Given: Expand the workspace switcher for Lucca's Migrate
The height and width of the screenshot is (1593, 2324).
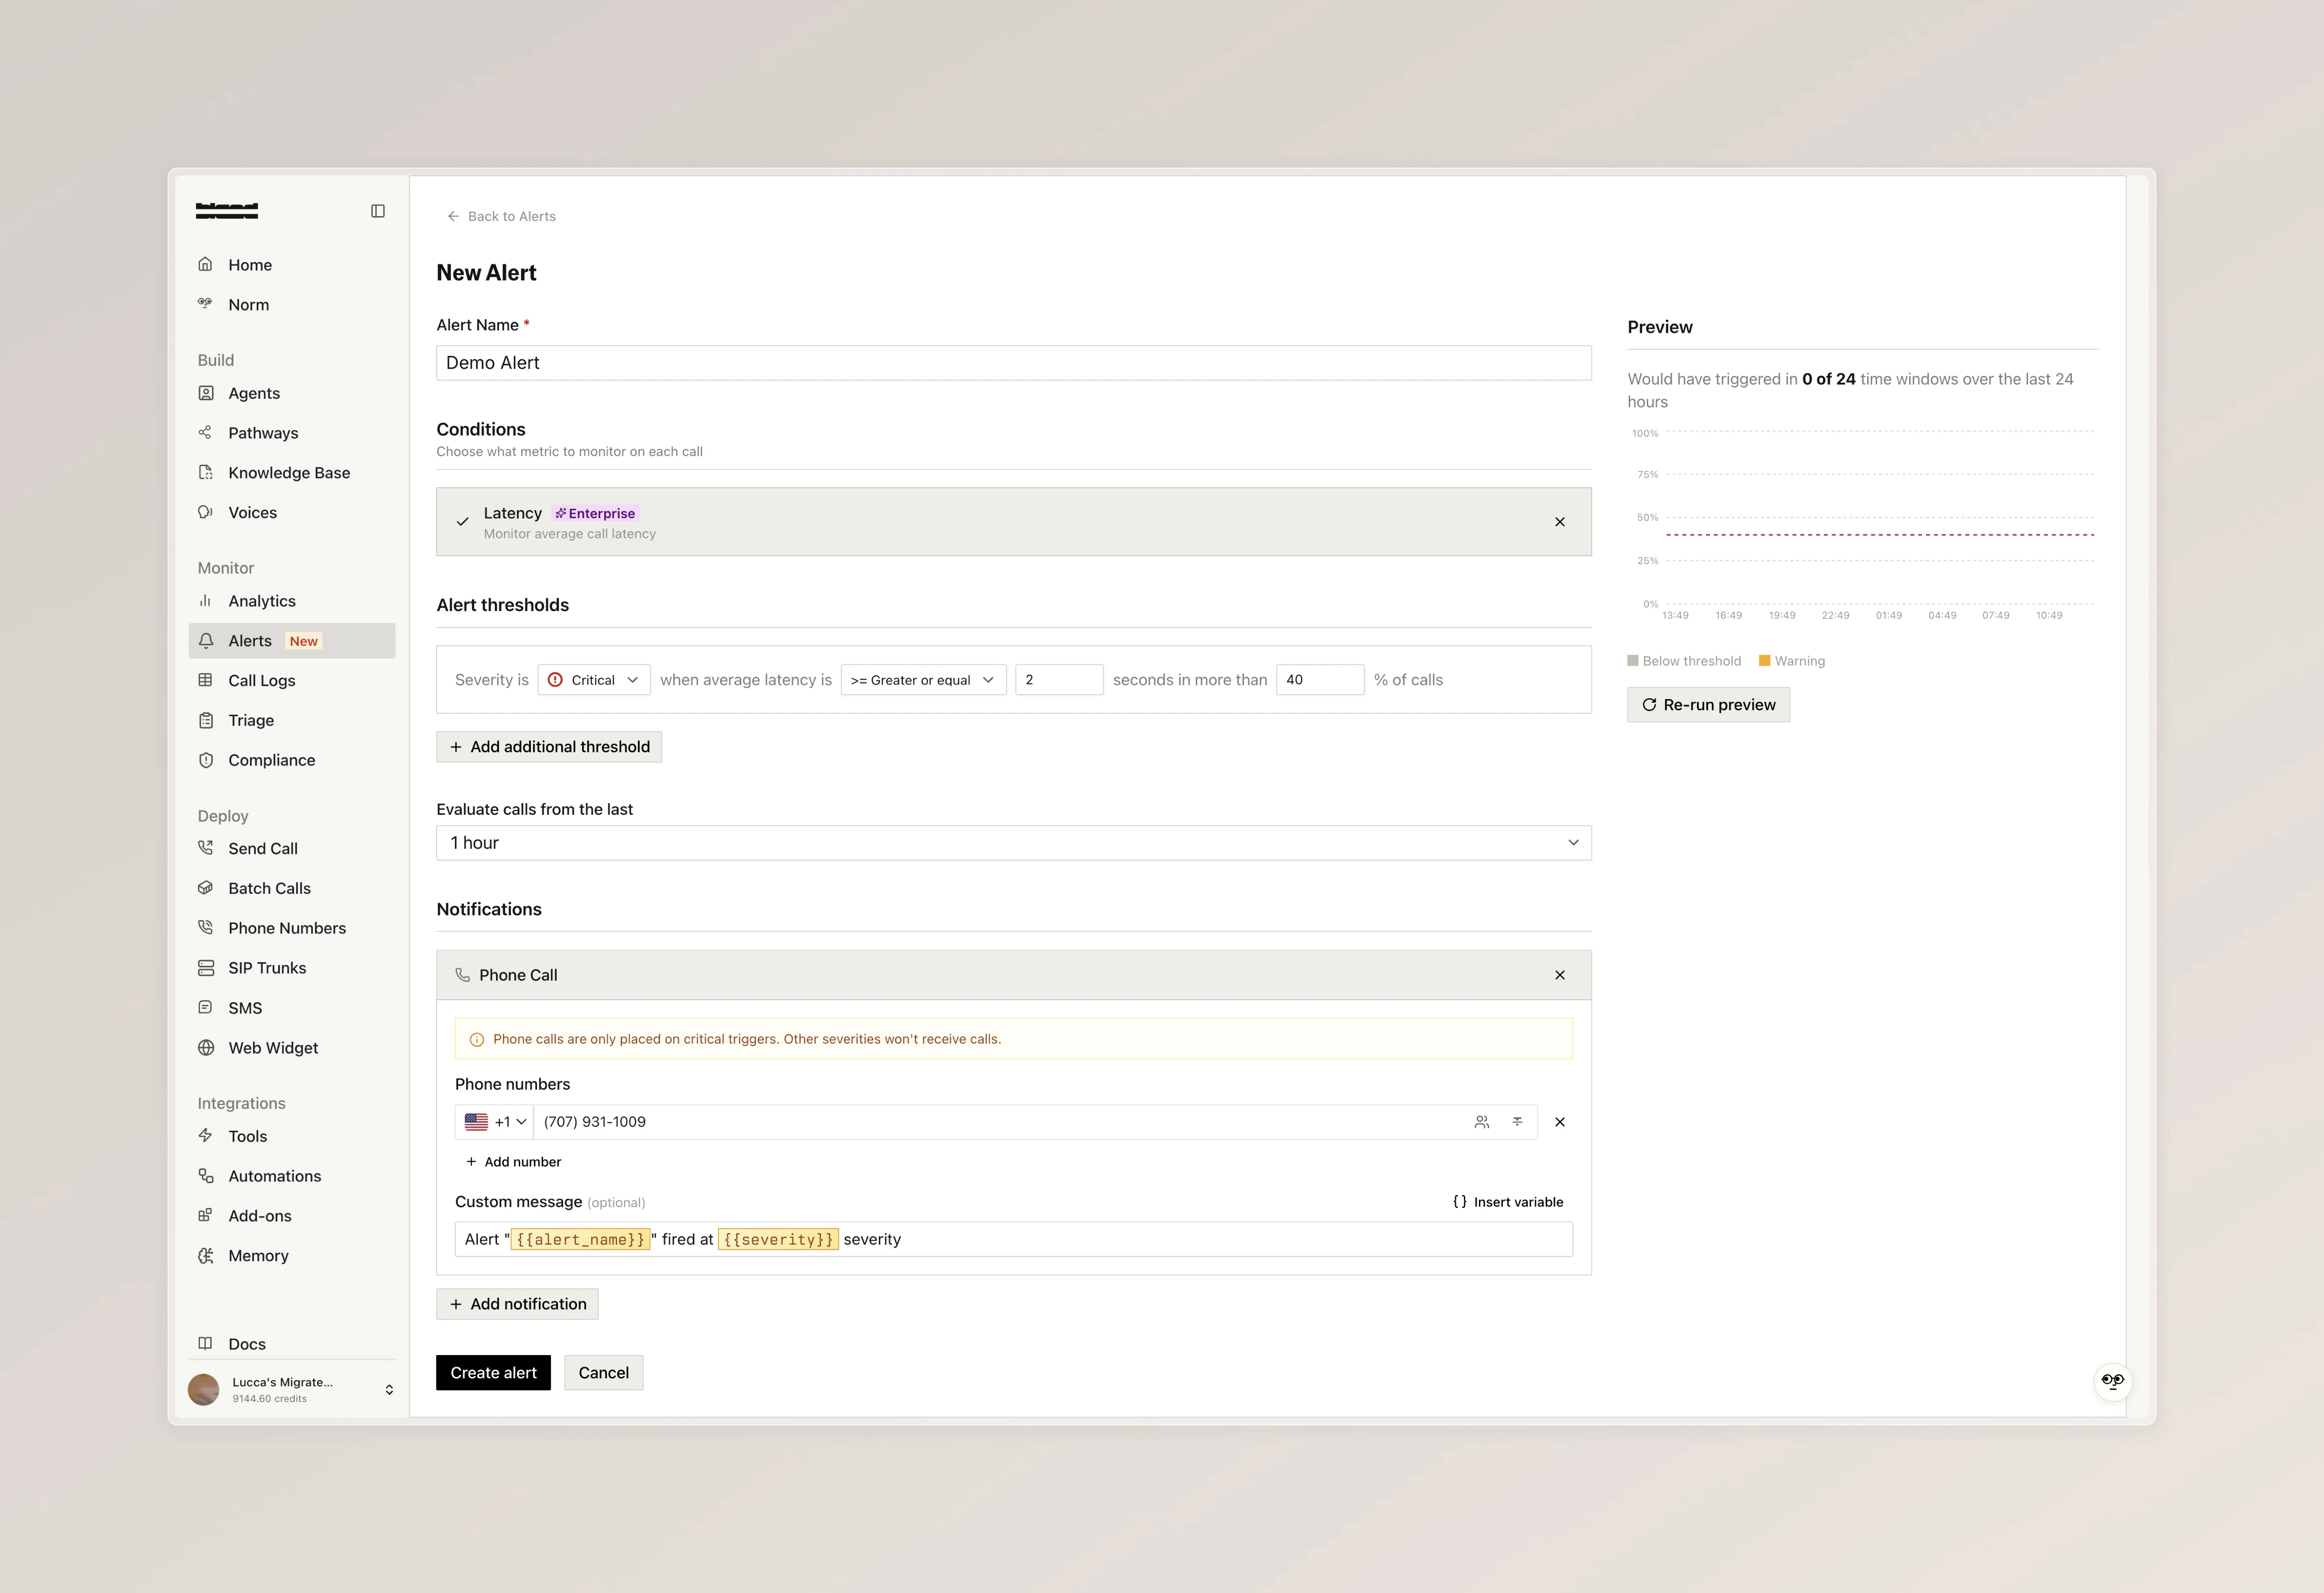Looking at the screenshot, I should click(x=389, y=1390).
